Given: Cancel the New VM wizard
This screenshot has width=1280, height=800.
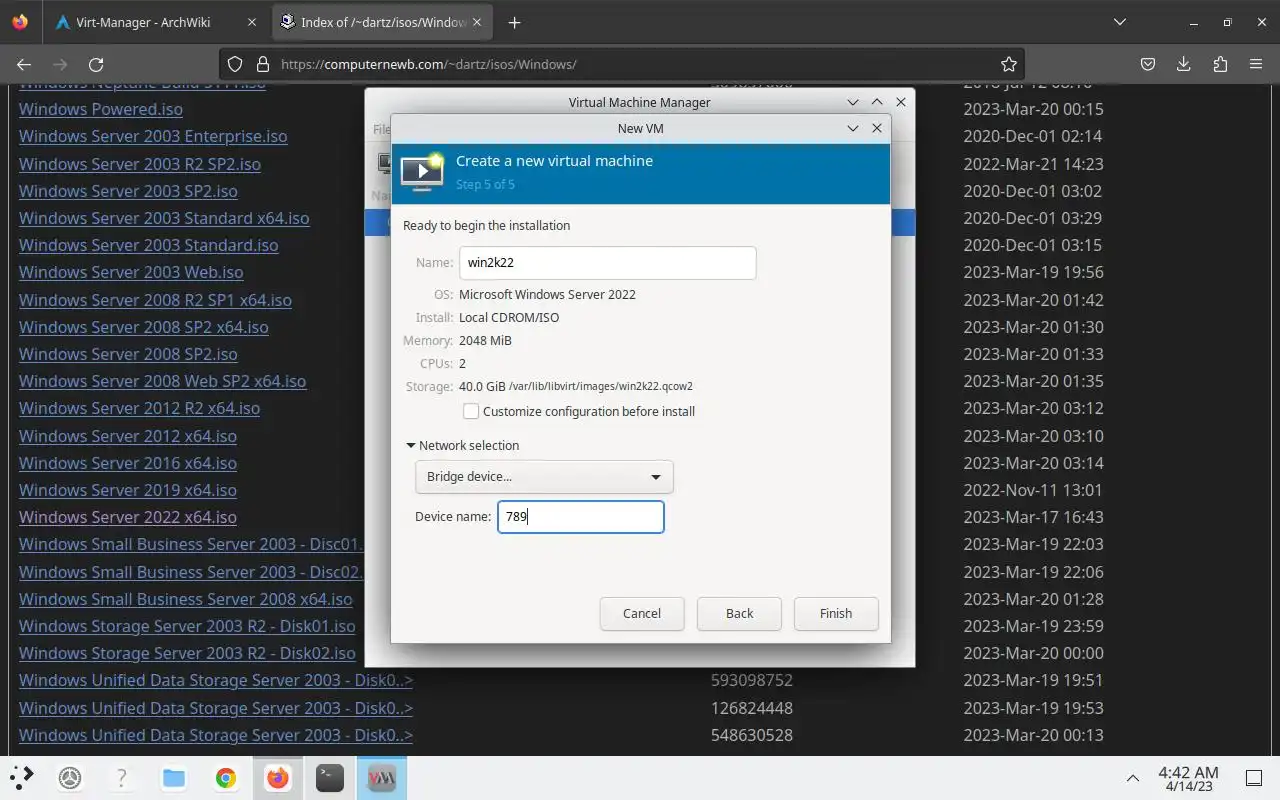Looking at the screenshot, I should coord(642,614).
